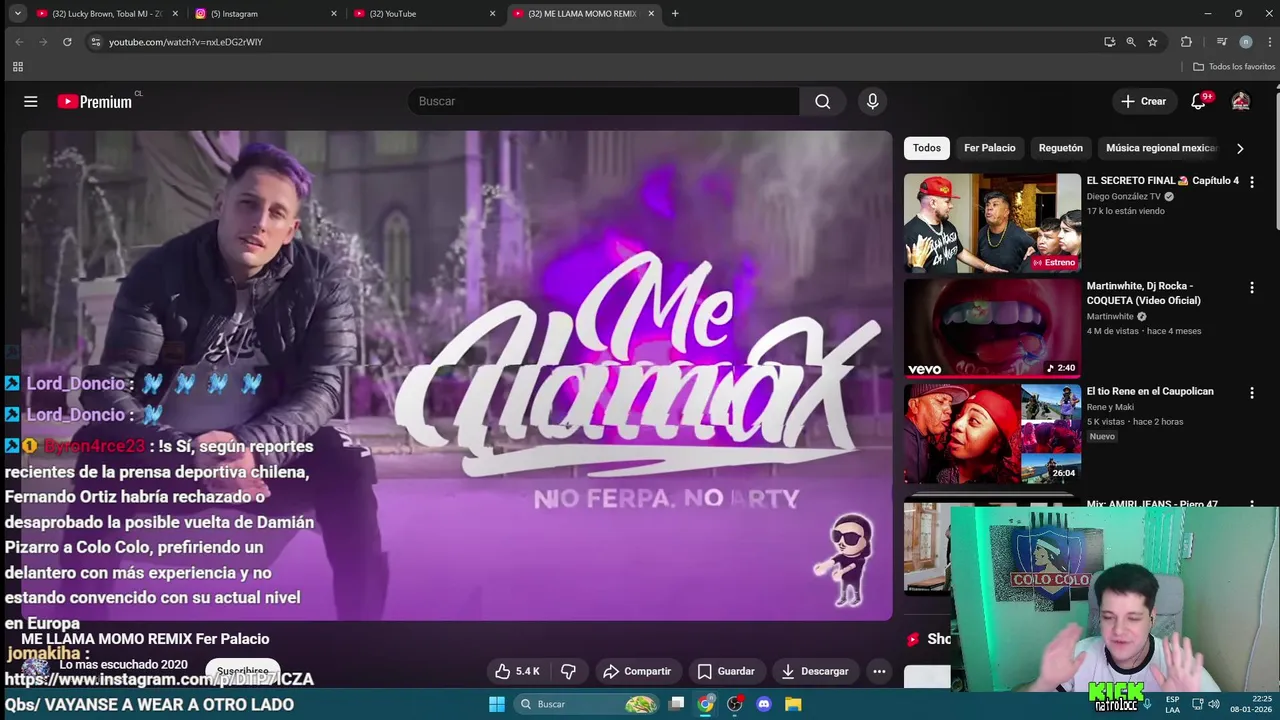Open El tio Rene en el Caupolican thumbnail
Screen dimensions: 1280x720
[x=992, y=433]
